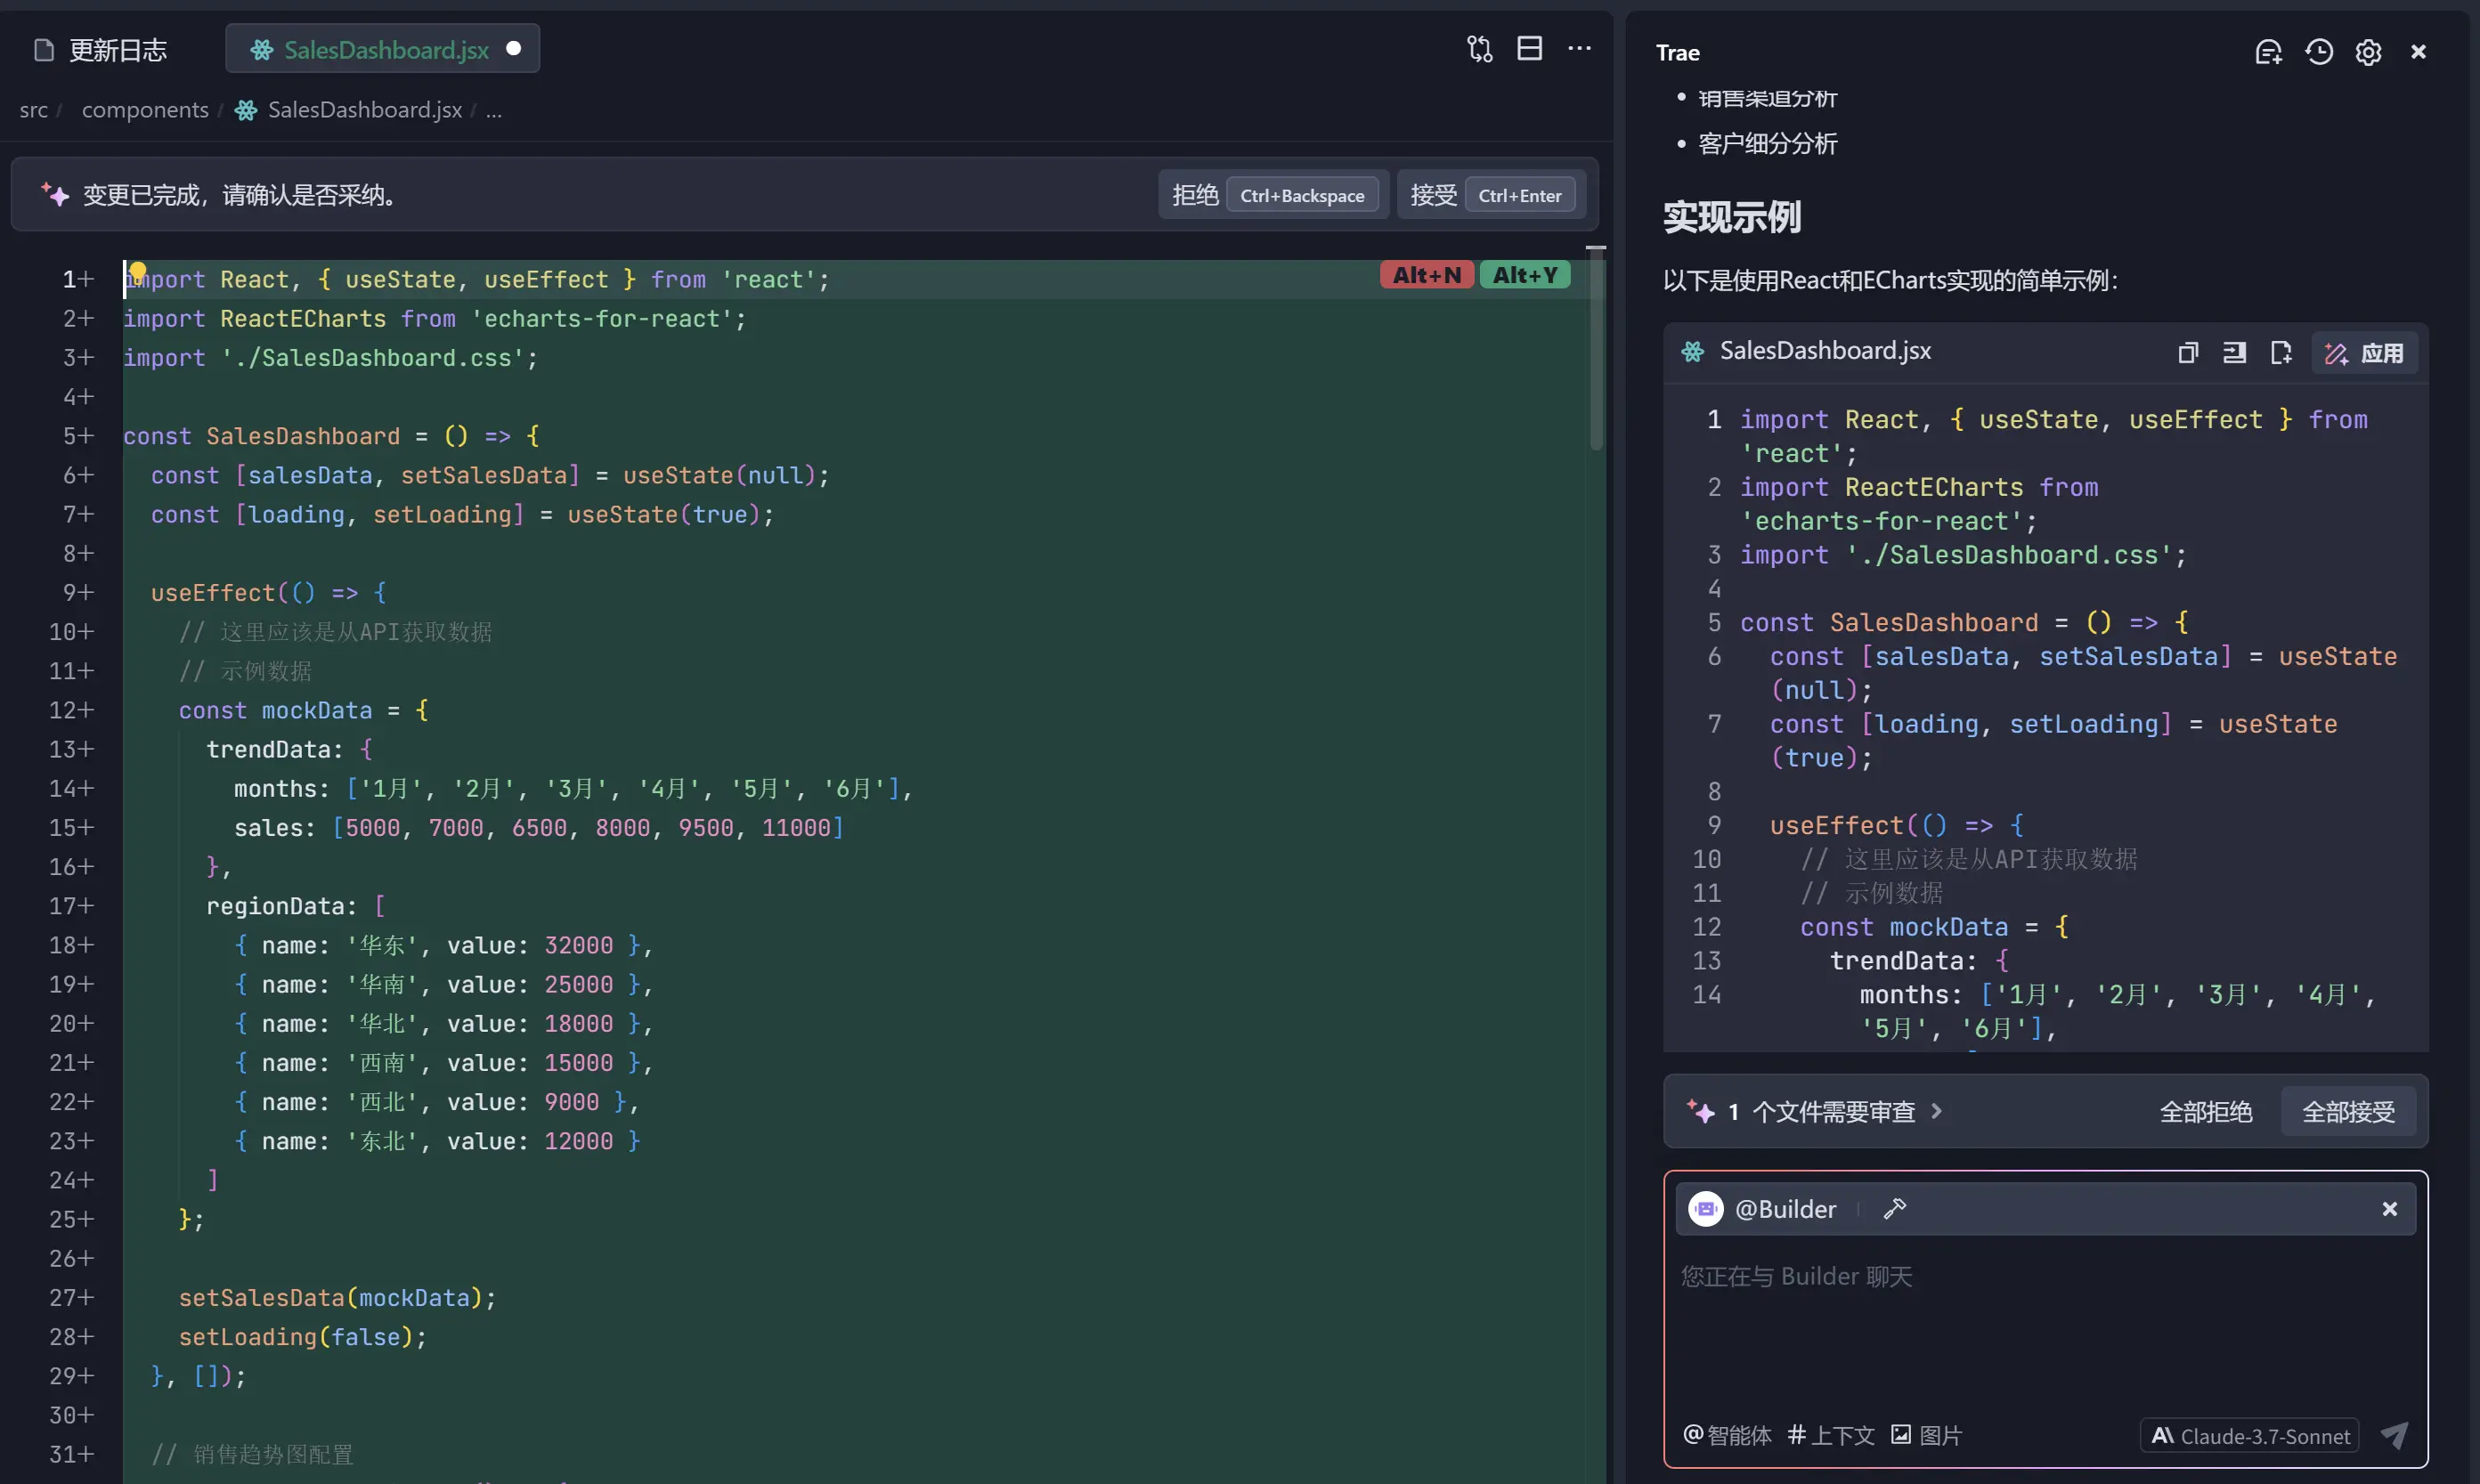Switch to the 更新日志 tab
The width and height of the screenshot is (2480, 1484).
tap(100, 50)
